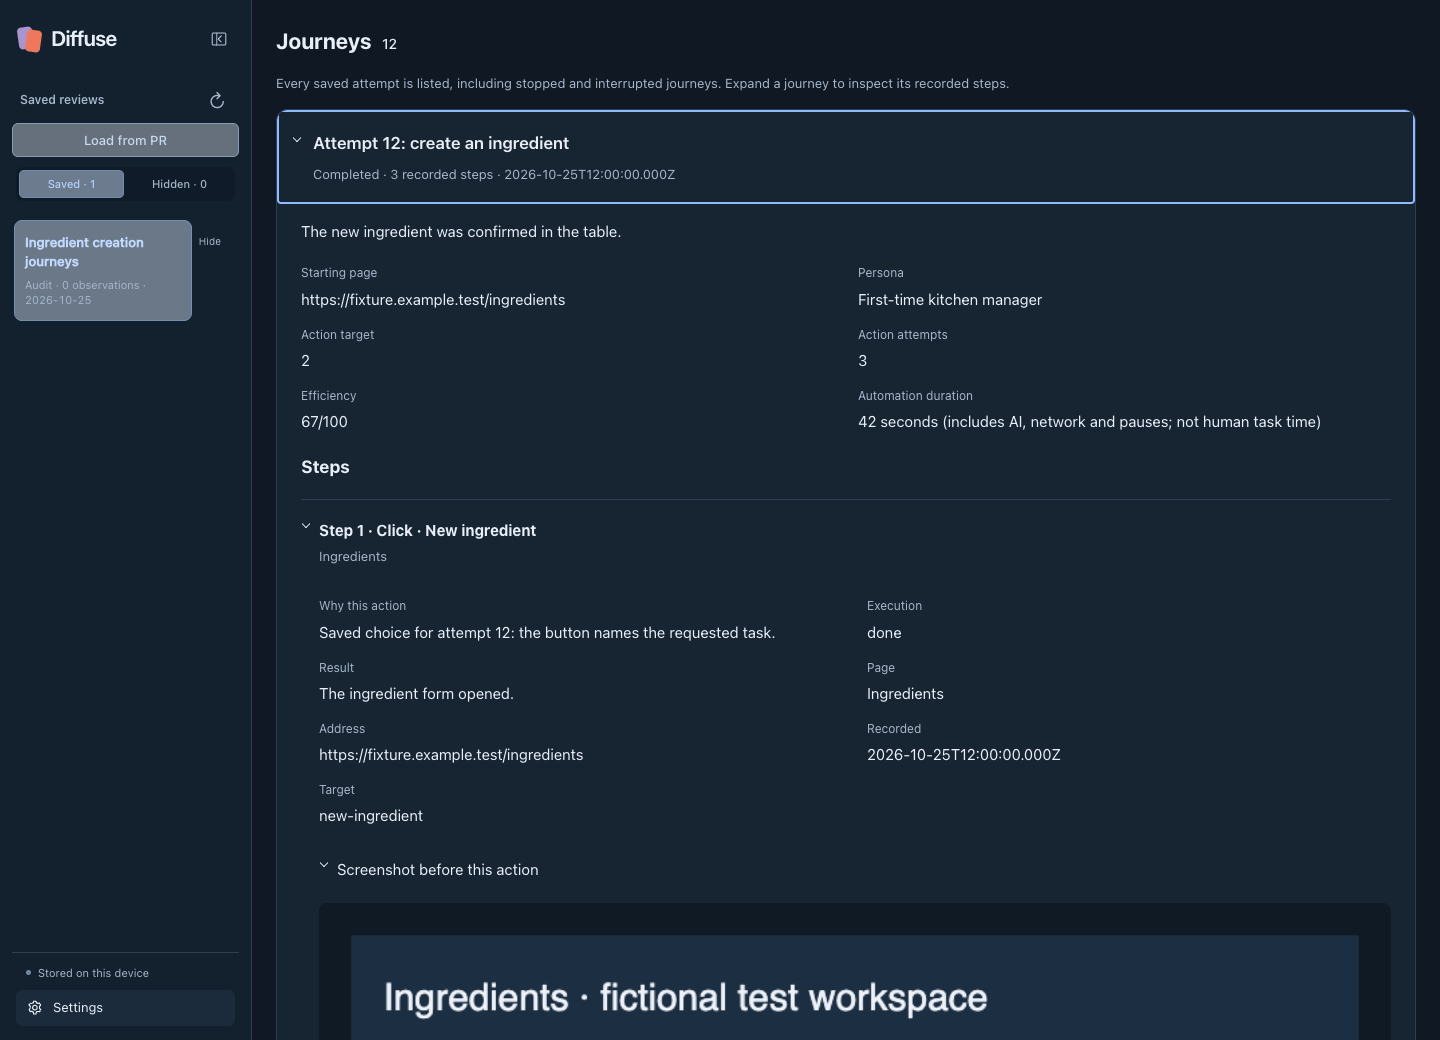This screenshot has width=1440, height=1040.
Task: Click the Efficiency value 67/100
Action: tap(324, 422)
